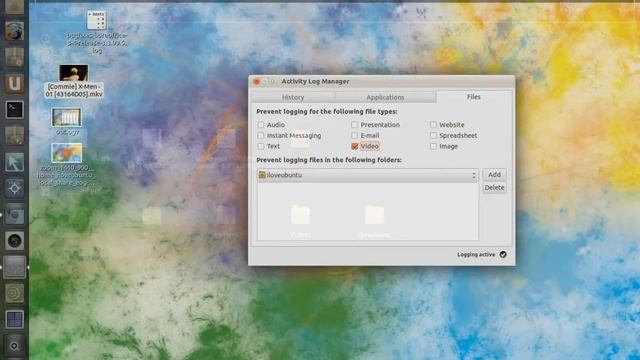Open the Ubuntu One launcher icon

[x=14, y=83]
